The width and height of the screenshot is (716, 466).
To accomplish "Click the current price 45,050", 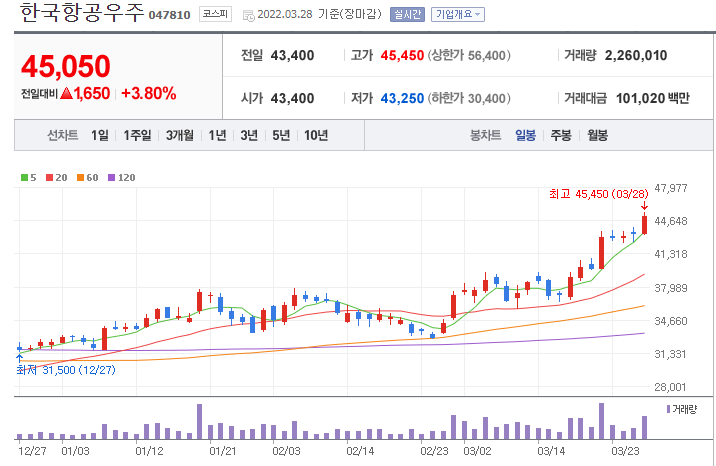I will pos(66,67).
